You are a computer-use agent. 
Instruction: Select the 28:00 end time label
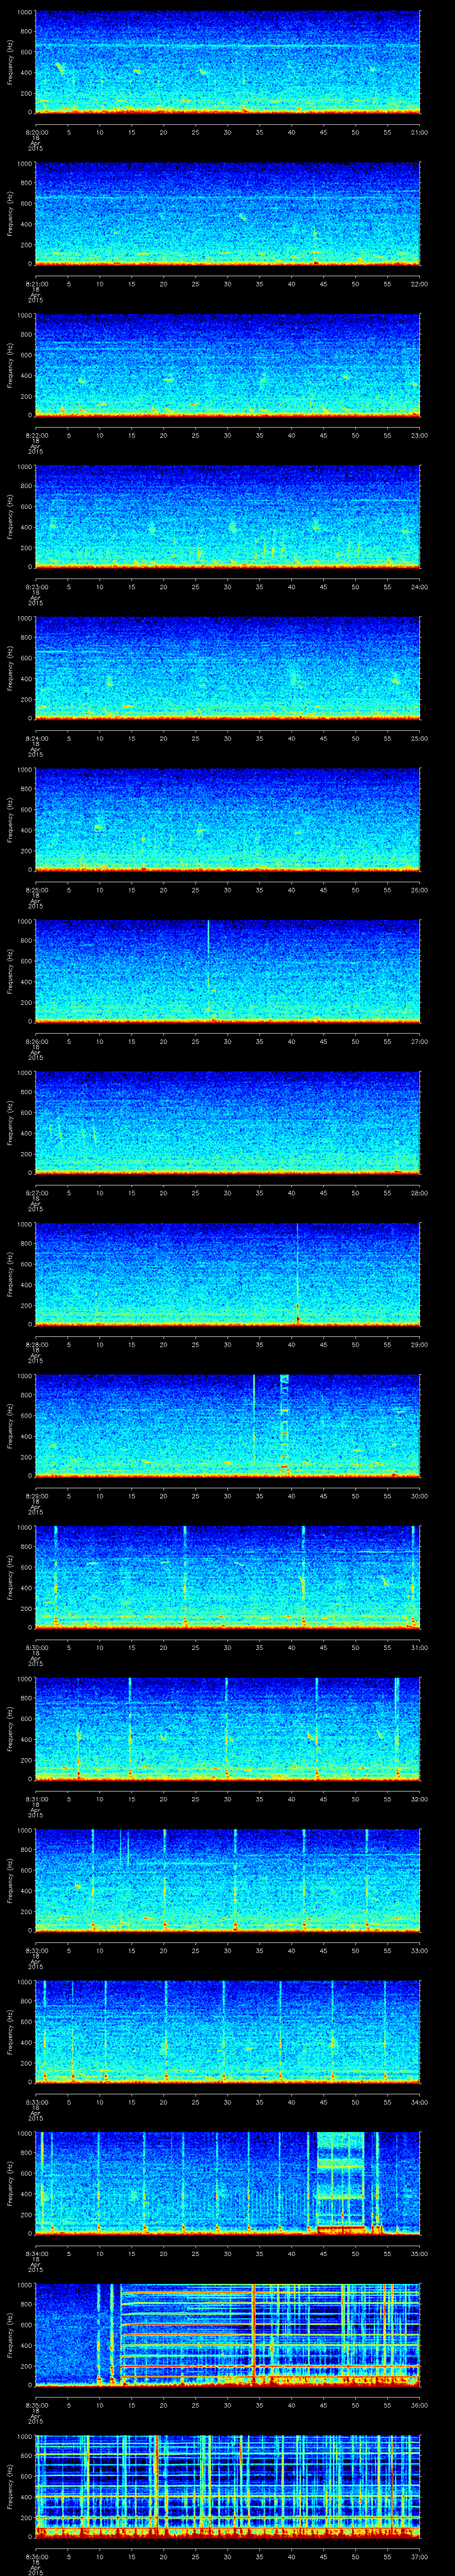pyautogui.click(x=420, y=1193)
